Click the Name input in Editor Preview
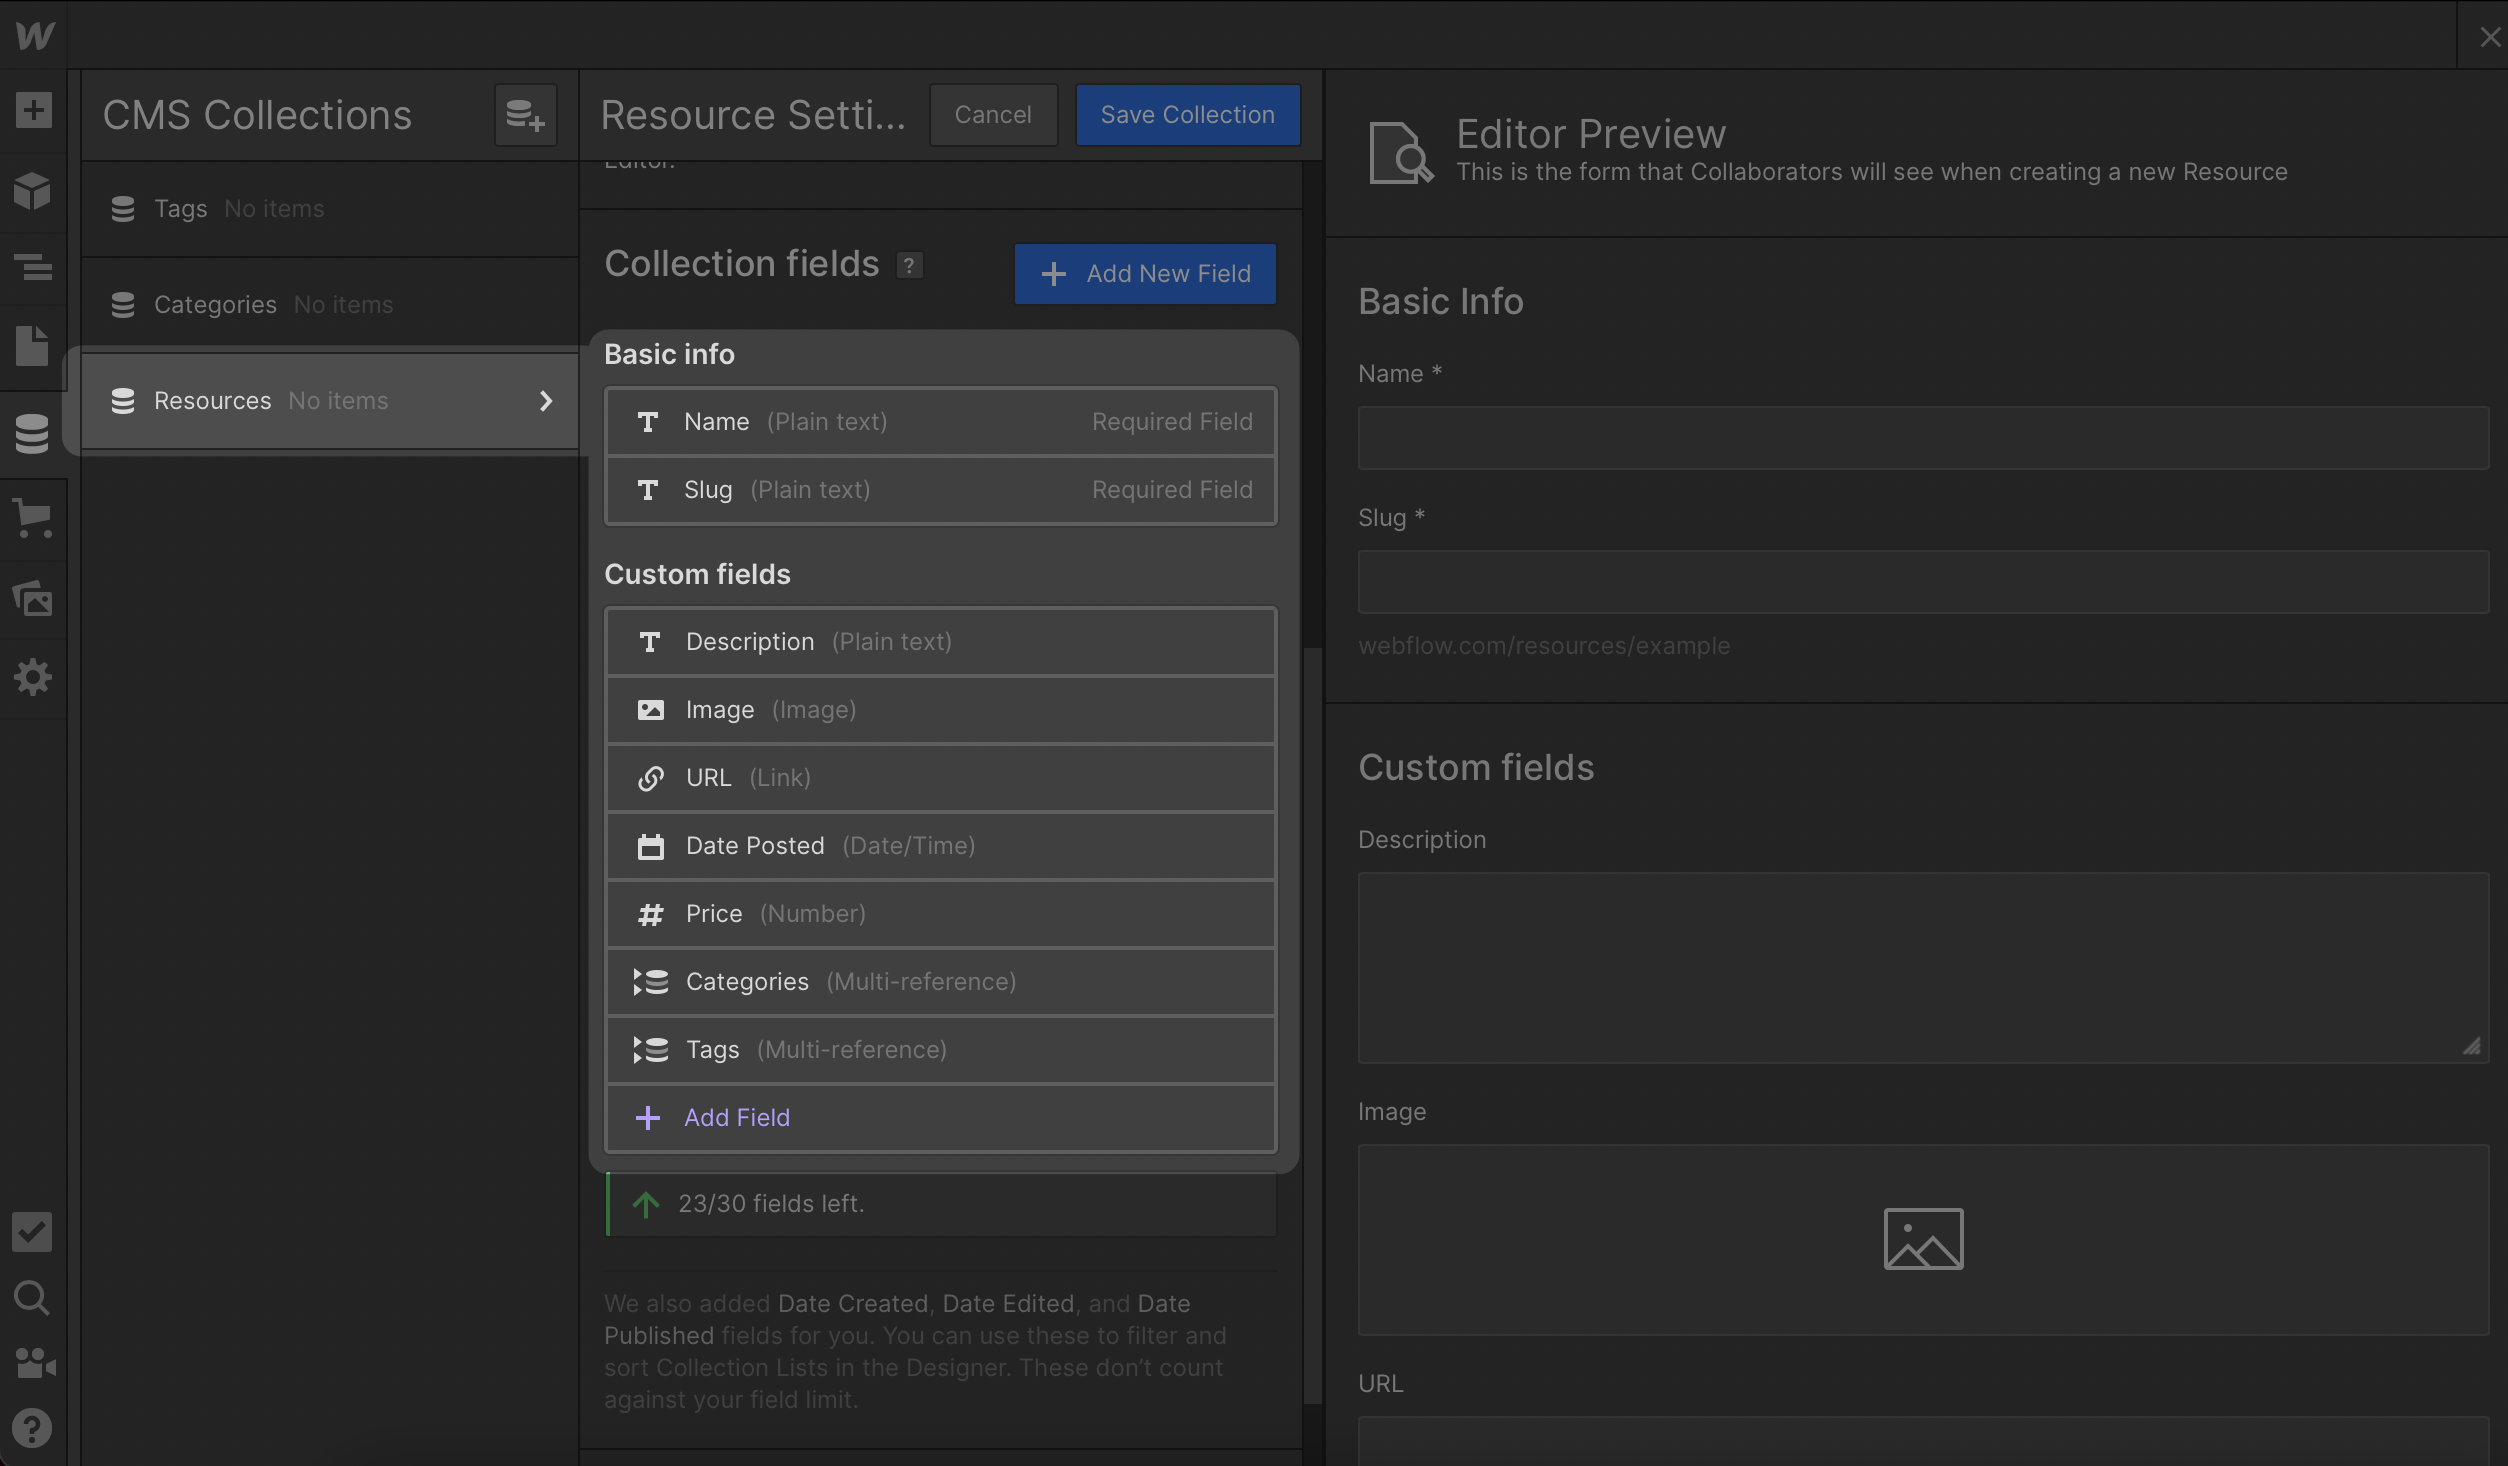 pos(1920,437)
